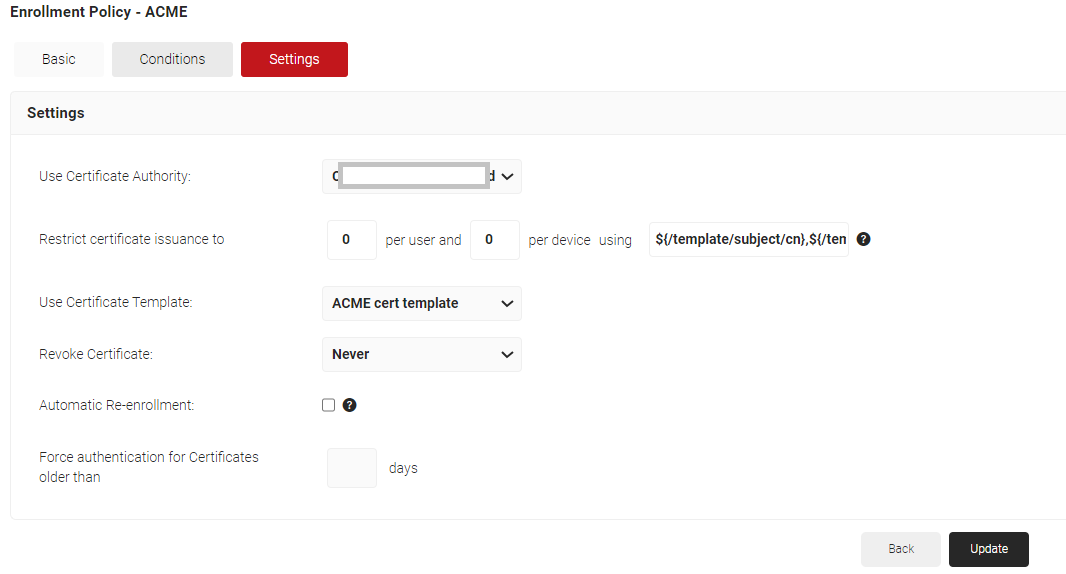This screenshot has height=574, width=1066.
Task: Expand the ACME cert template dropdown
Action: [421, 303]
